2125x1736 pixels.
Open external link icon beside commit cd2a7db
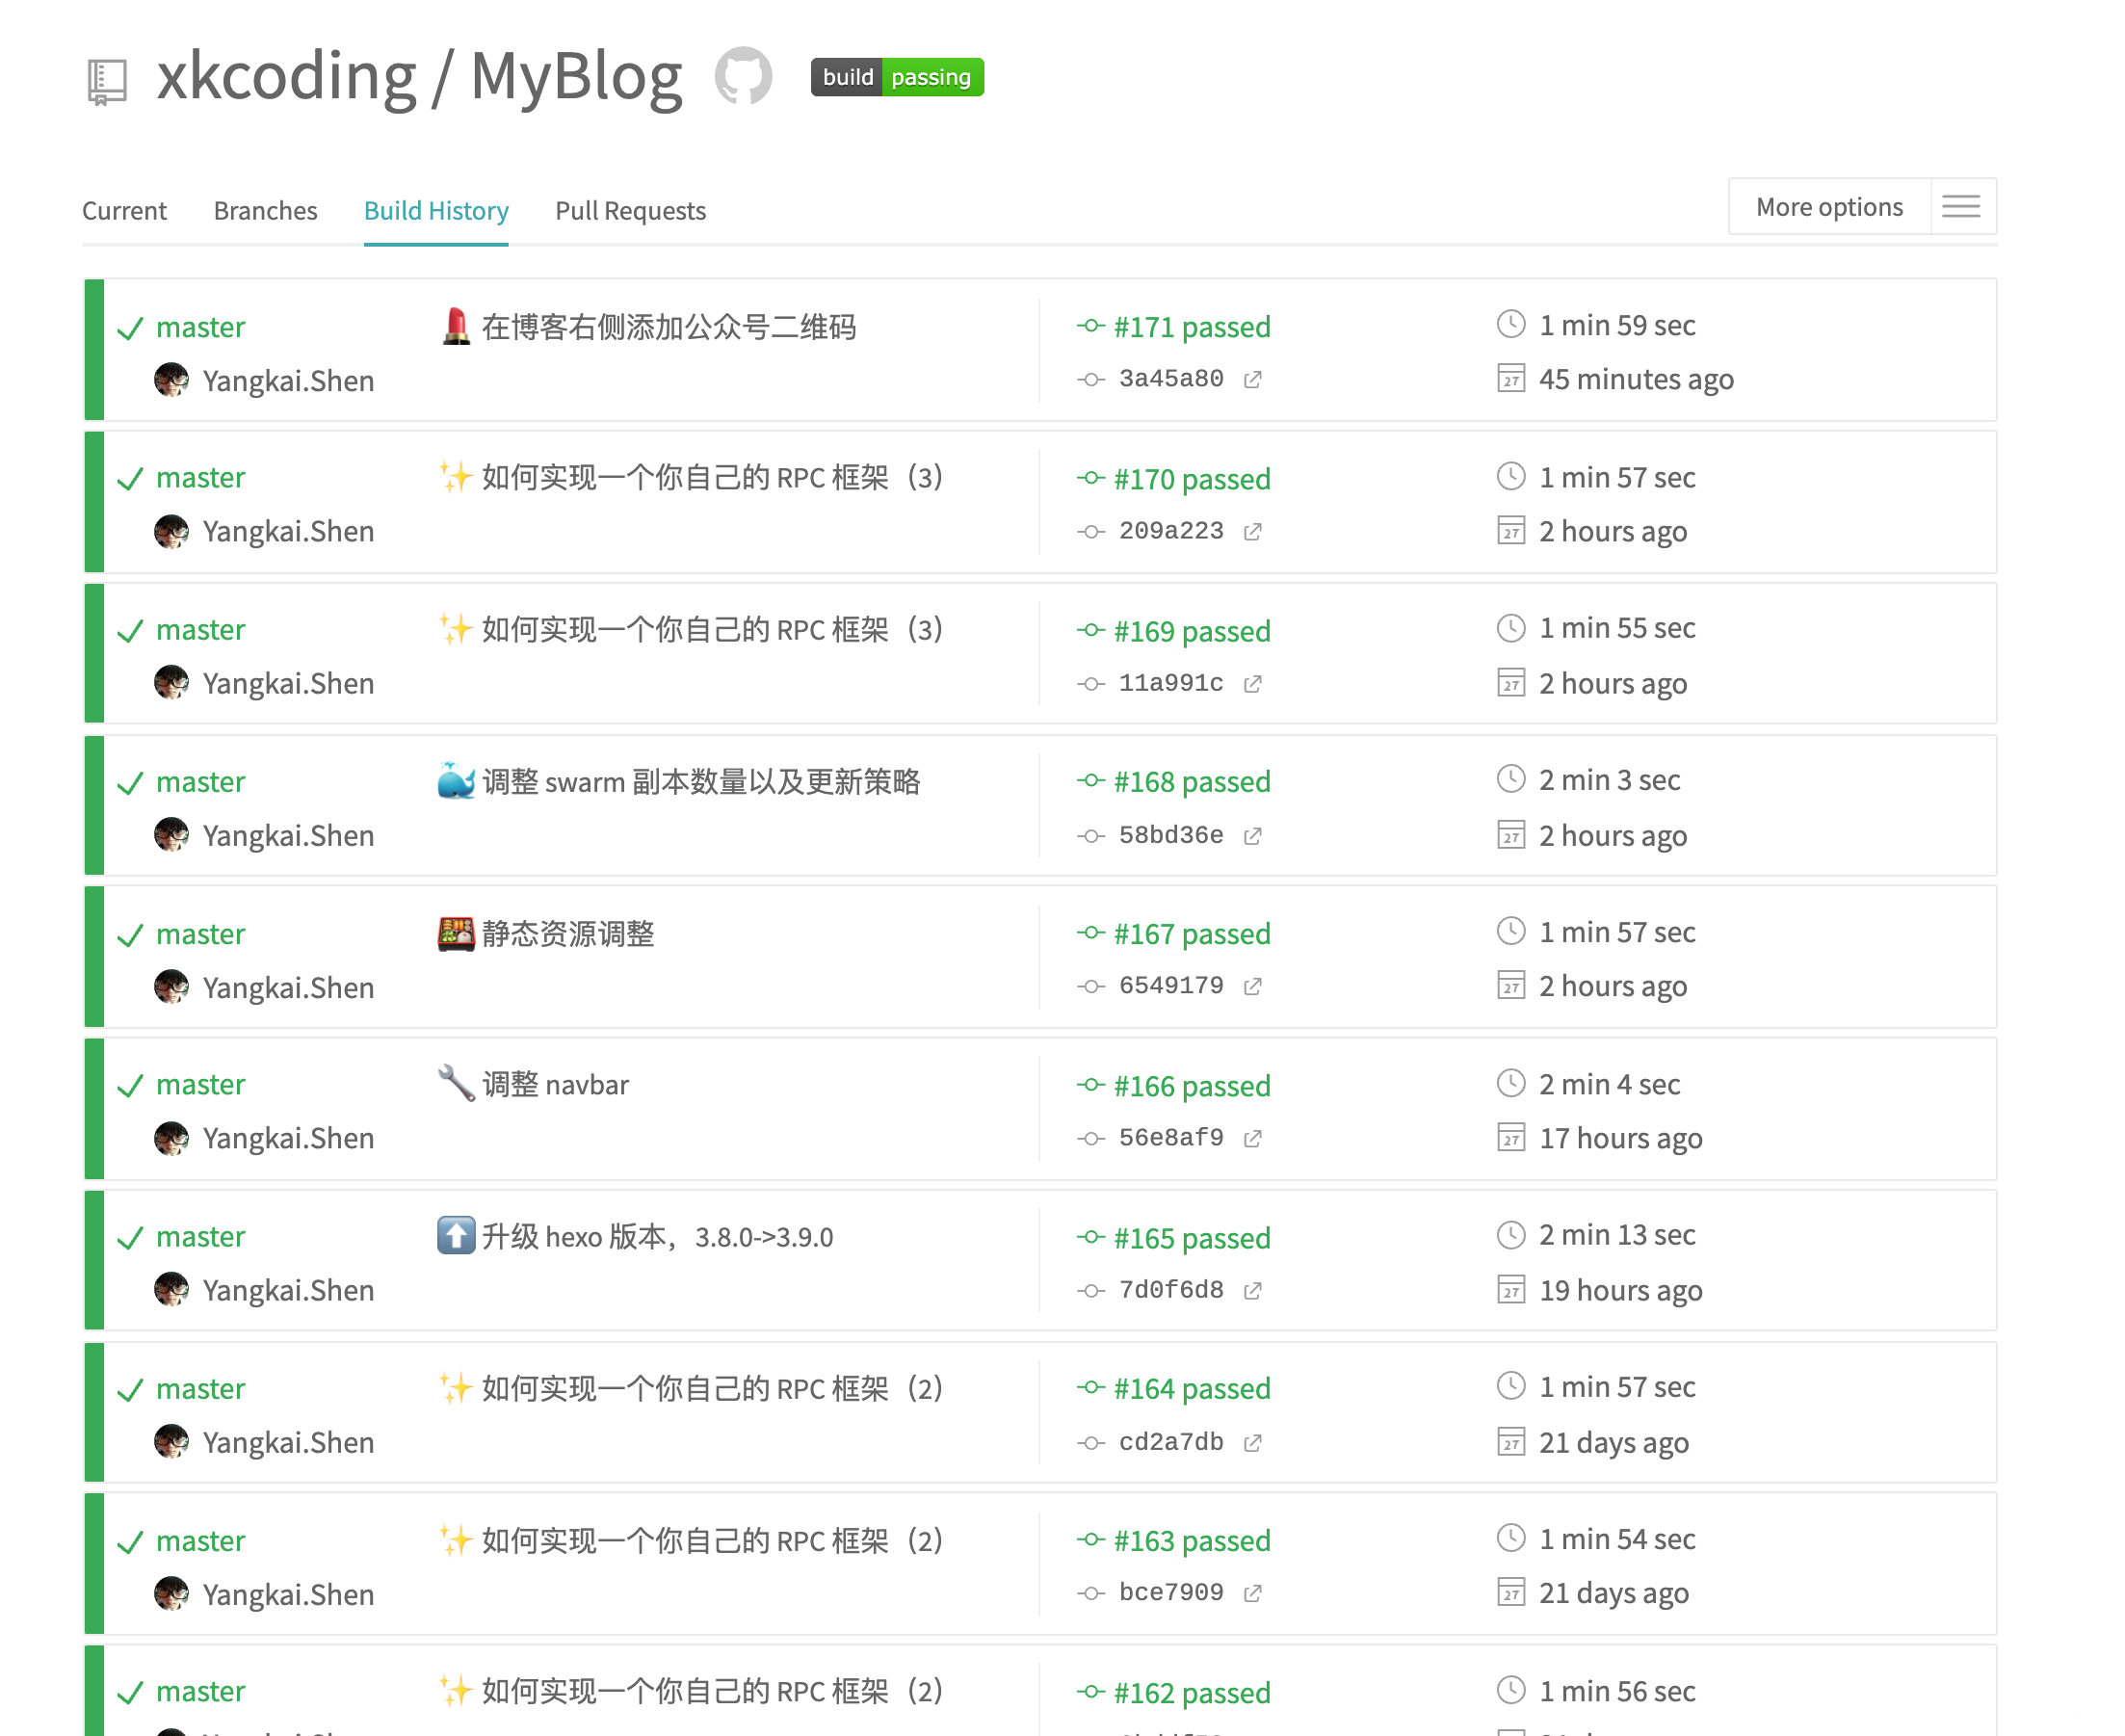click(1252, 1442)
